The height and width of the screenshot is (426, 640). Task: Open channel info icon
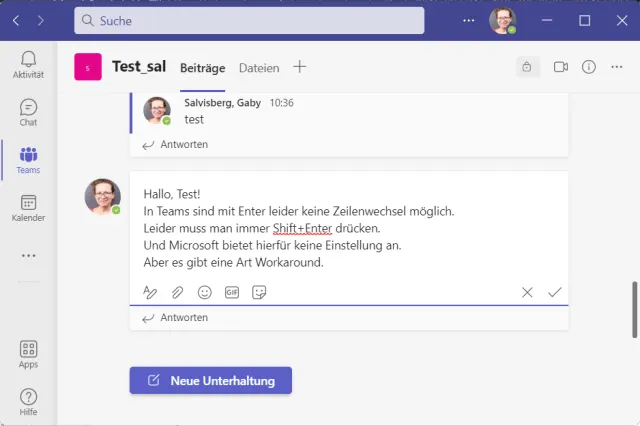(589, 67)
